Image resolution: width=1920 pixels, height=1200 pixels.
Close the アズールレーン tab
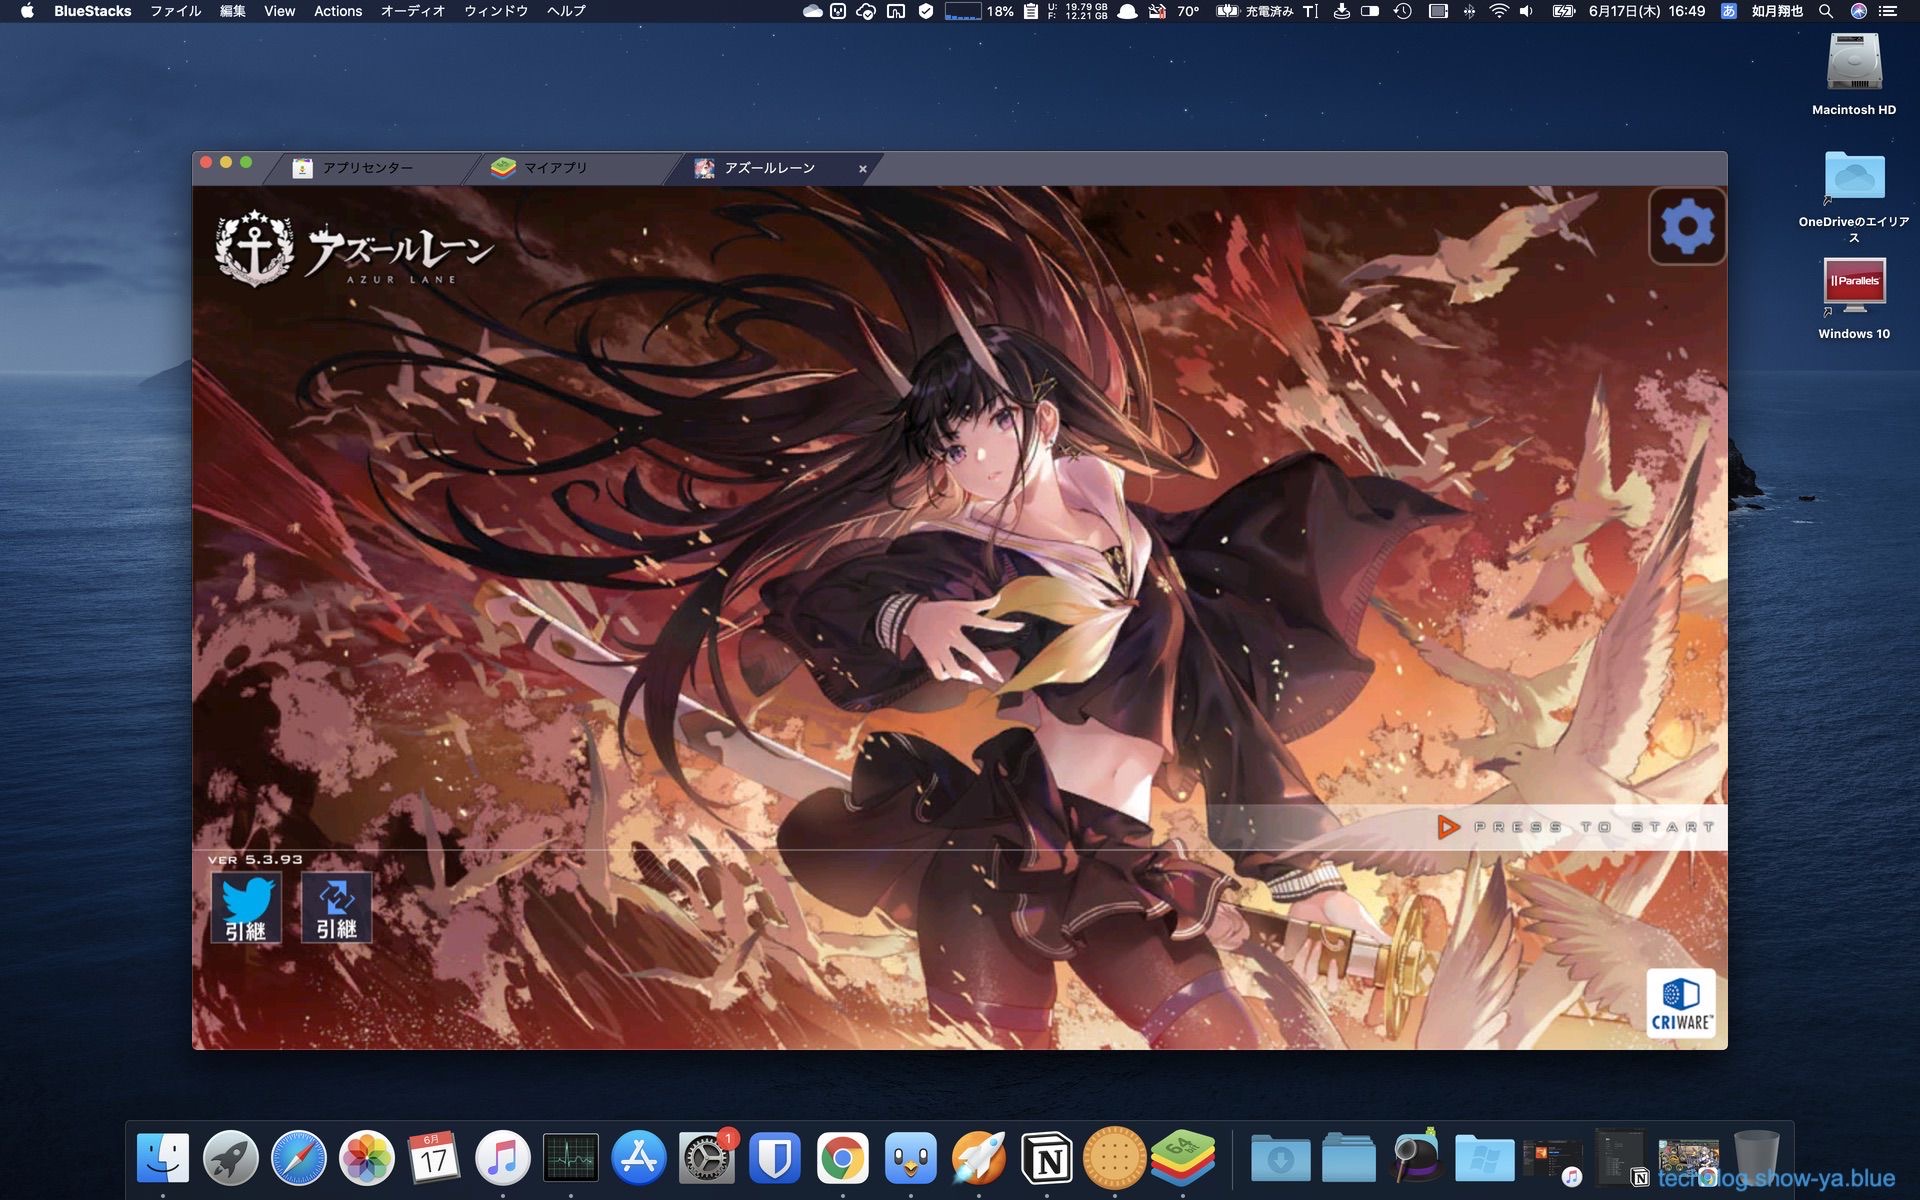(x=862, y=169)
